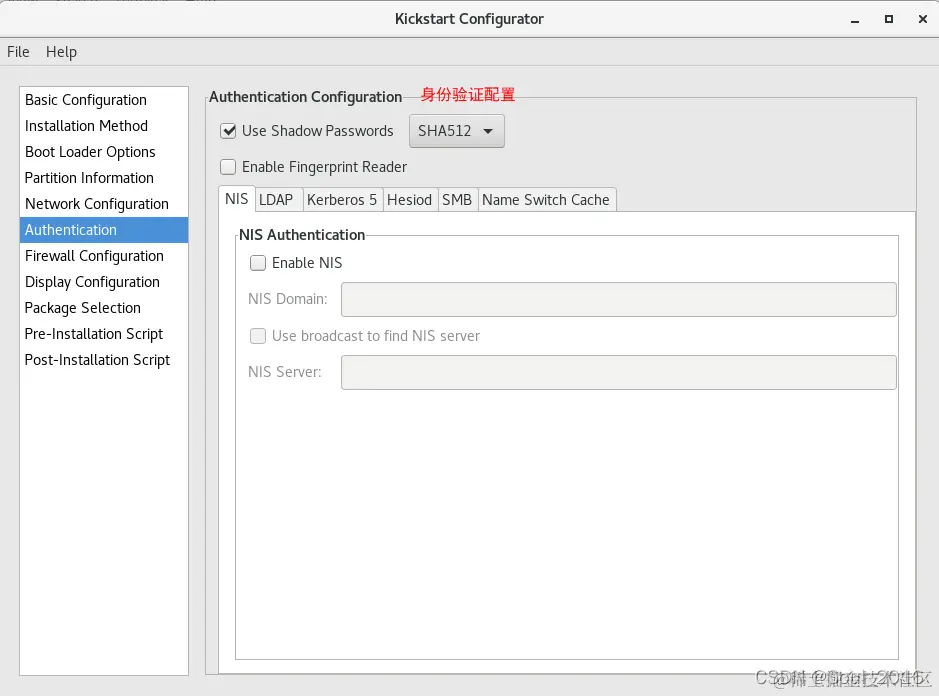
Task: Toggle the Use Shadow Passwords checkbox
Action: point(228,131)
